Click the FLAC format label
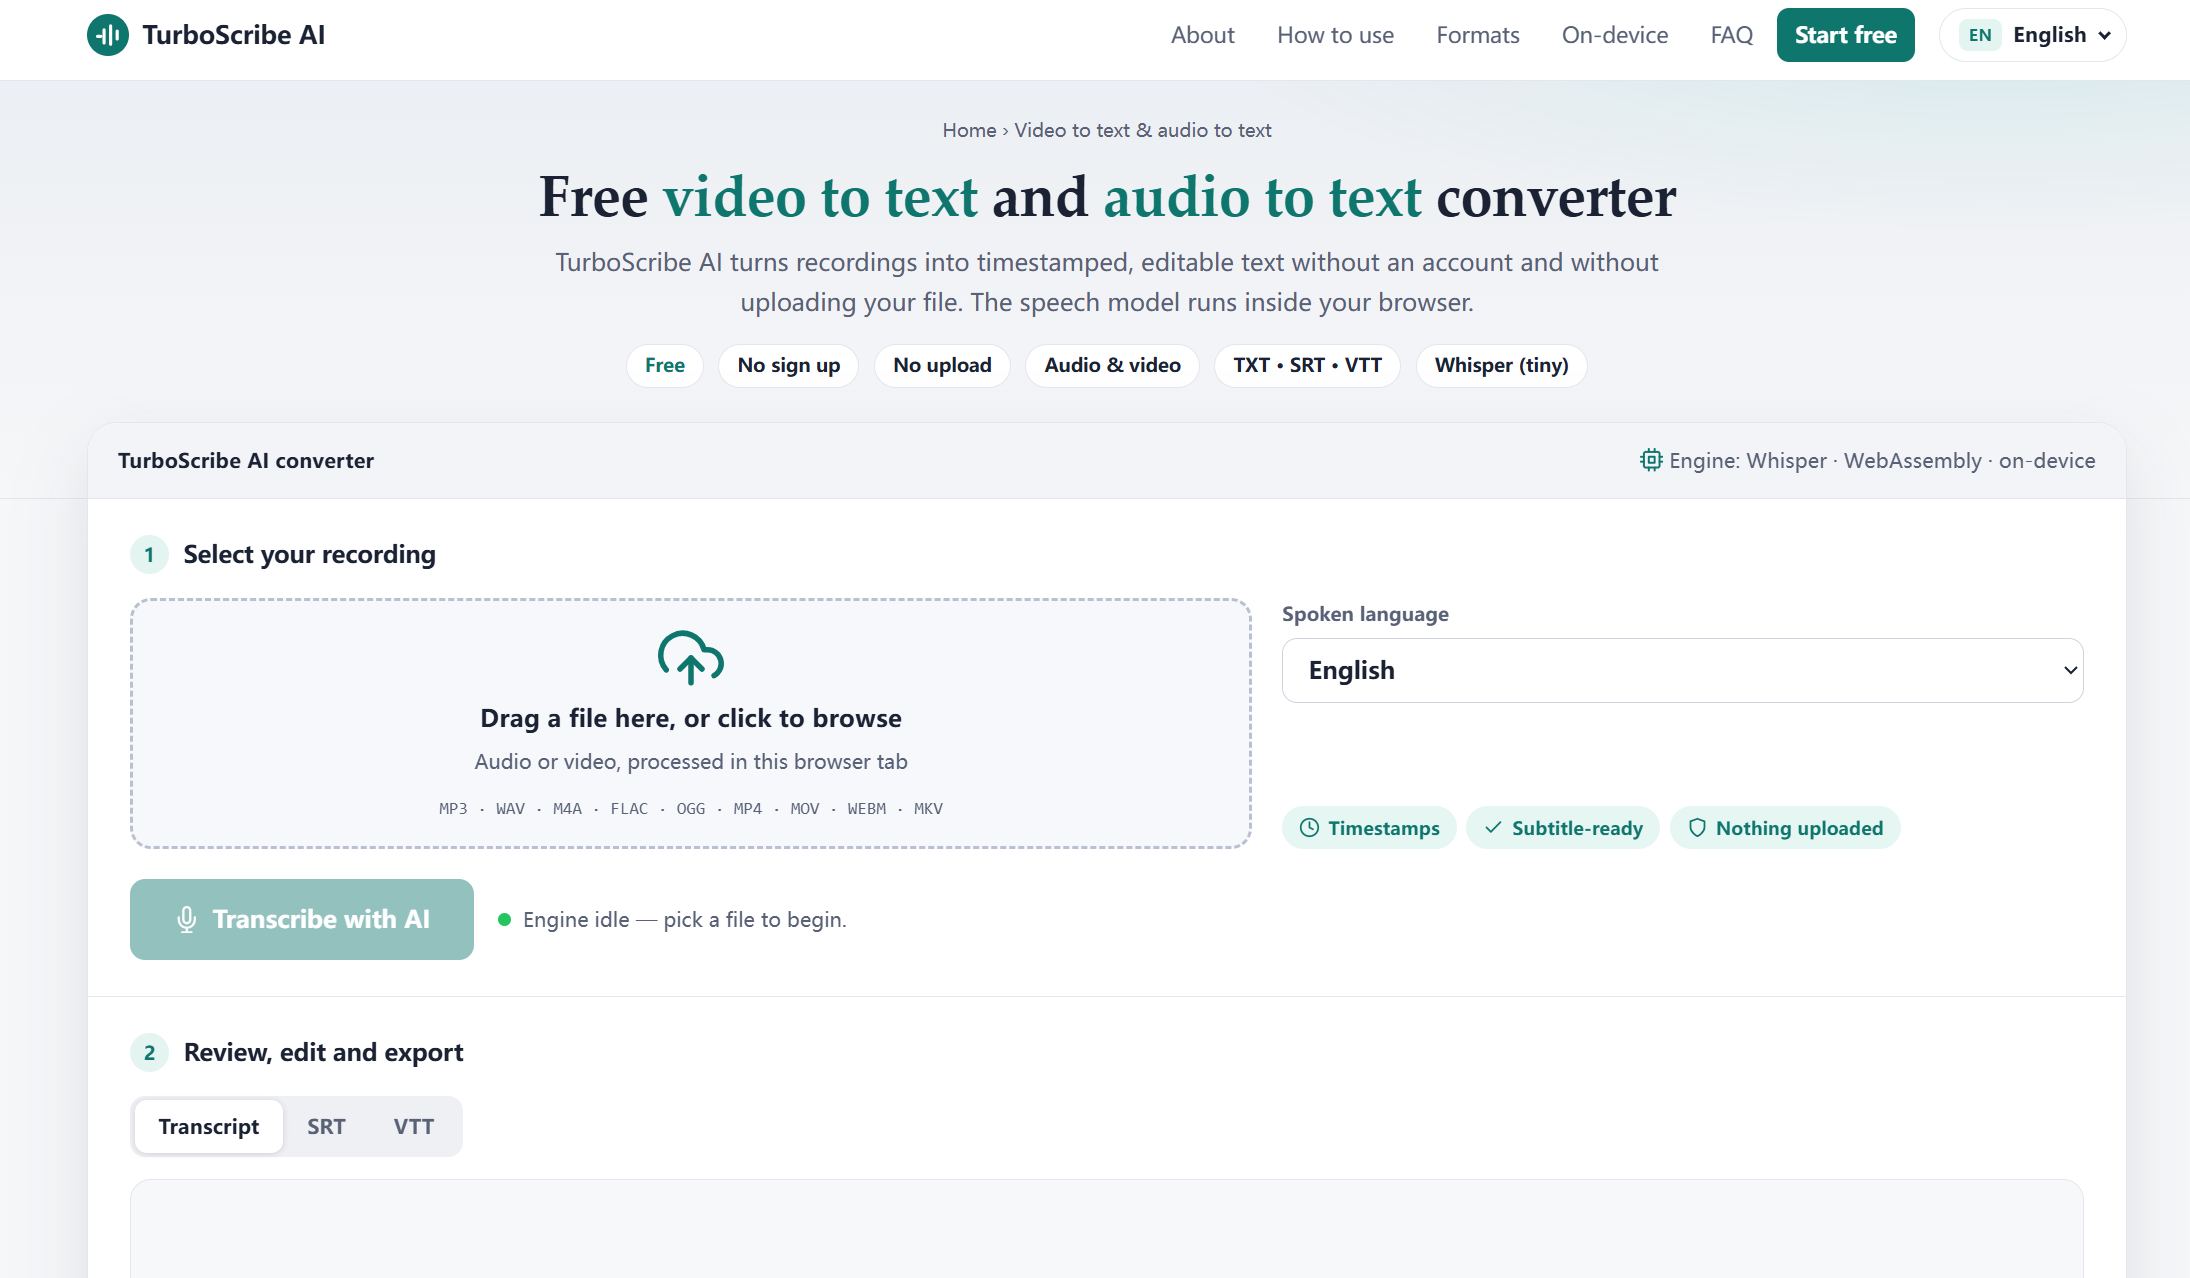The height and width of the screenshot is (1278, 2190). tap(629, 808)
